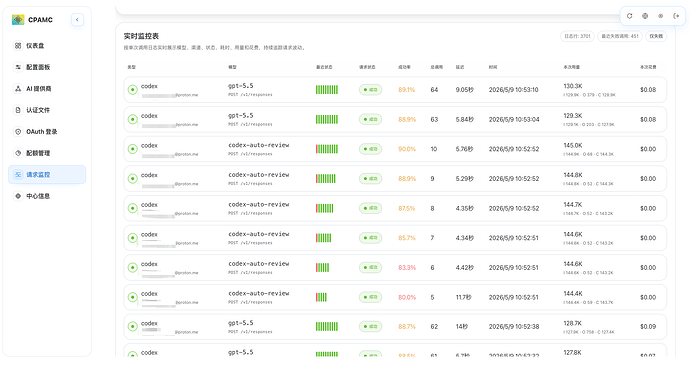Click the $0.09 cost value
Viewport: 690px width, 365px height.
[648, 327]
